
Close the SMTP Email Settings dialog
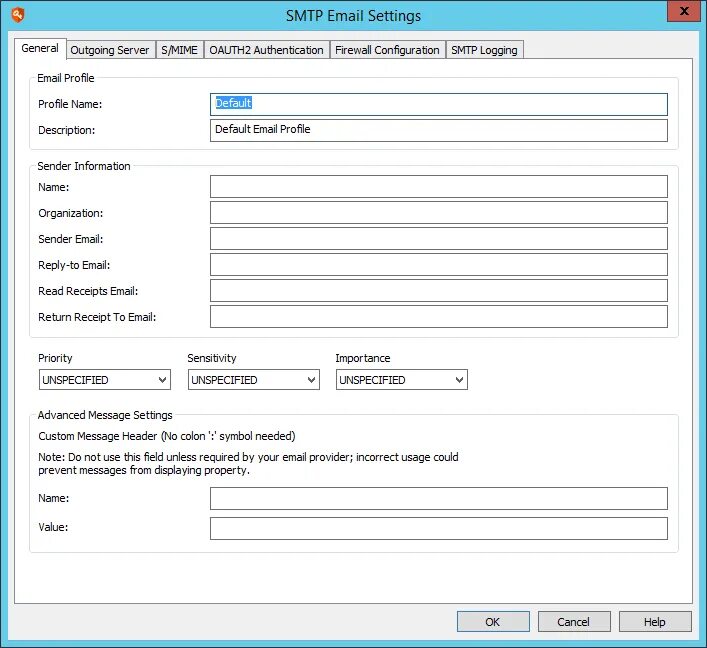pos(684,11)
